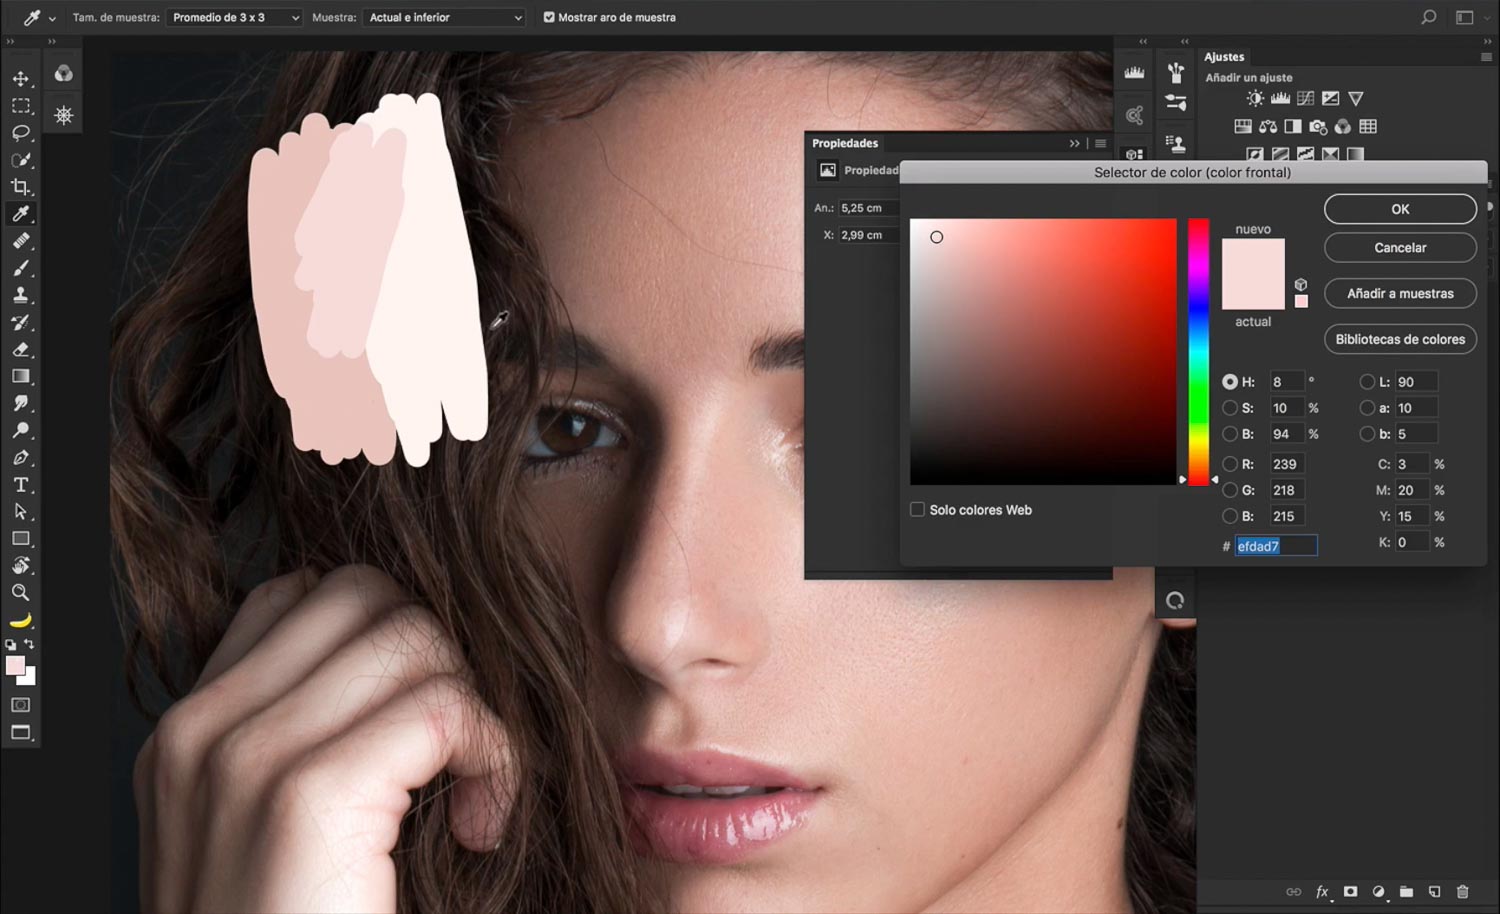Add layer mask icon at panel bottom

(x=1350, y=892)
